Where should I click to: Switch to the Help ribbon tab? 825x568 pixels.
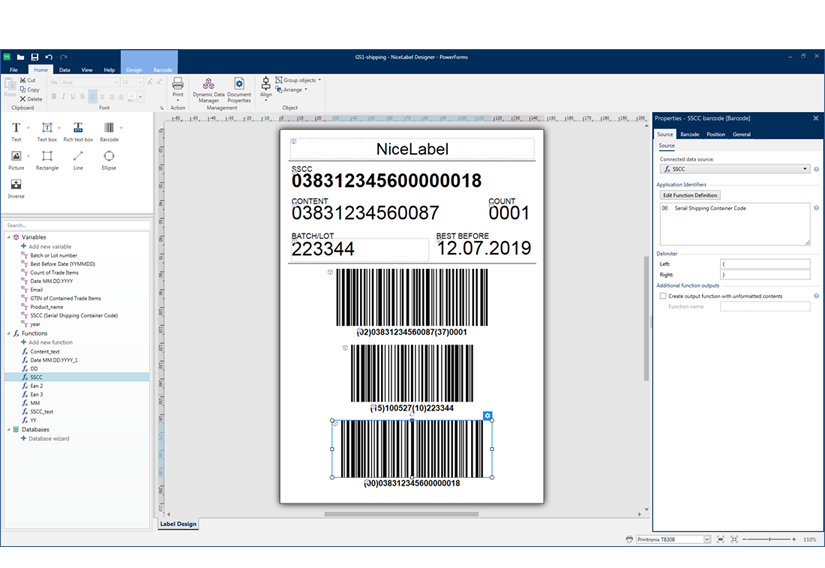coord(109,69)
